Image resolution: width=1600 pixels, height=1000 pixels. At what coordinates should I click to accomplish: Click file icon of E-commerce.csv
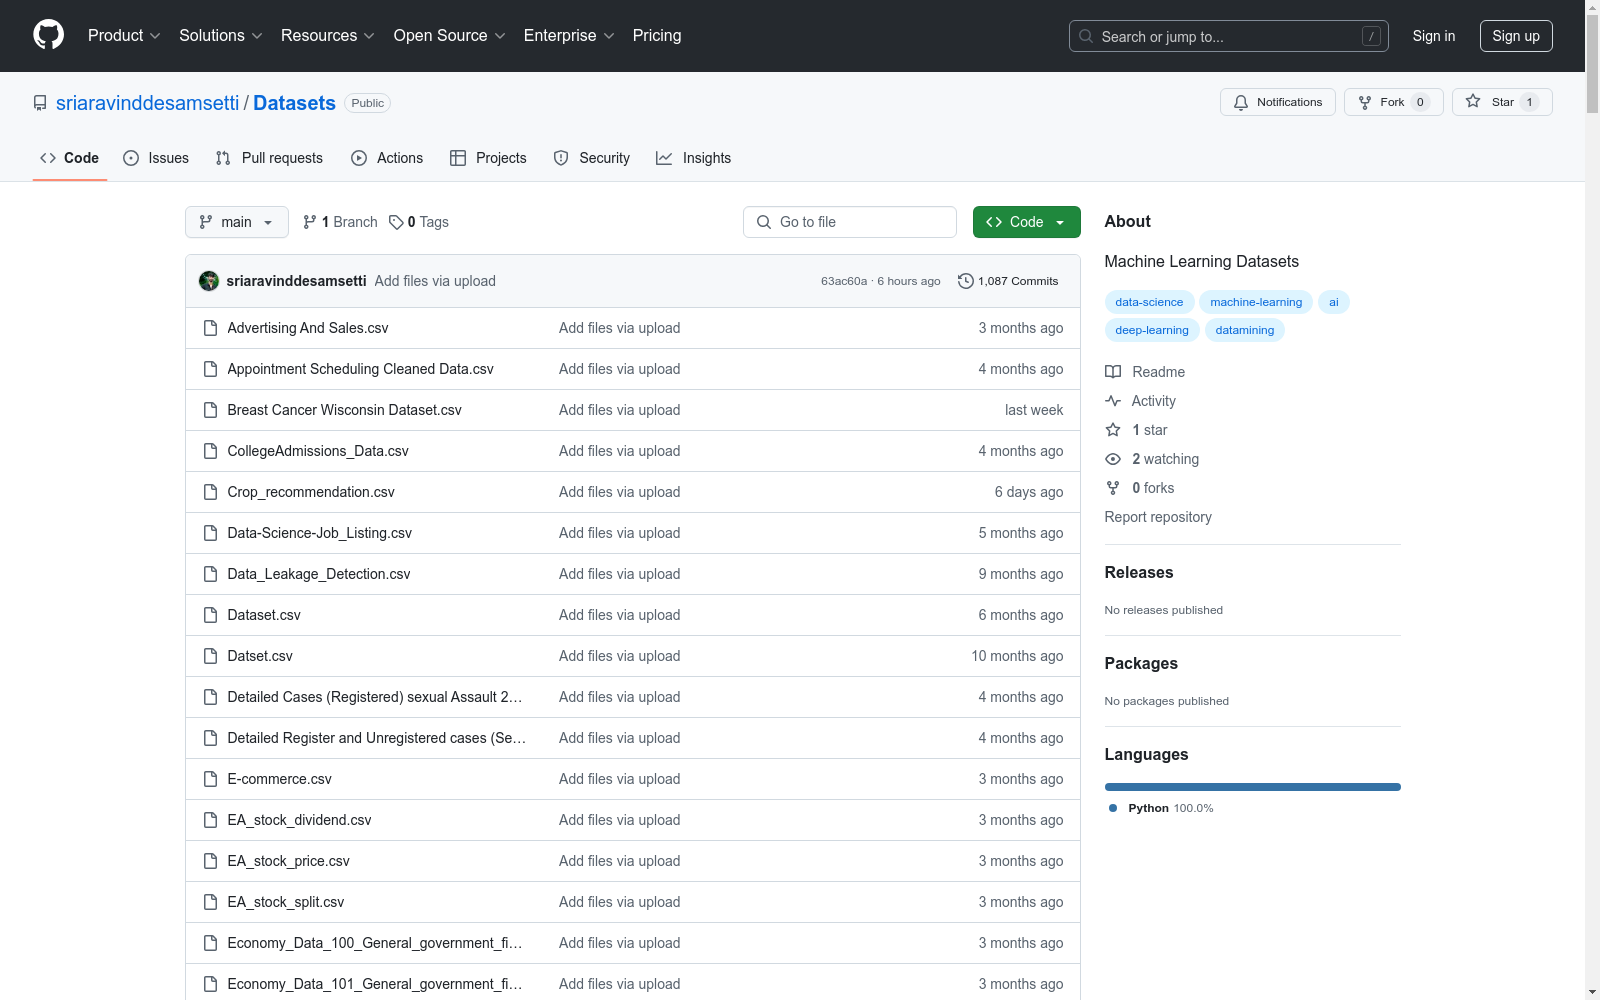[x=210, y=779]
